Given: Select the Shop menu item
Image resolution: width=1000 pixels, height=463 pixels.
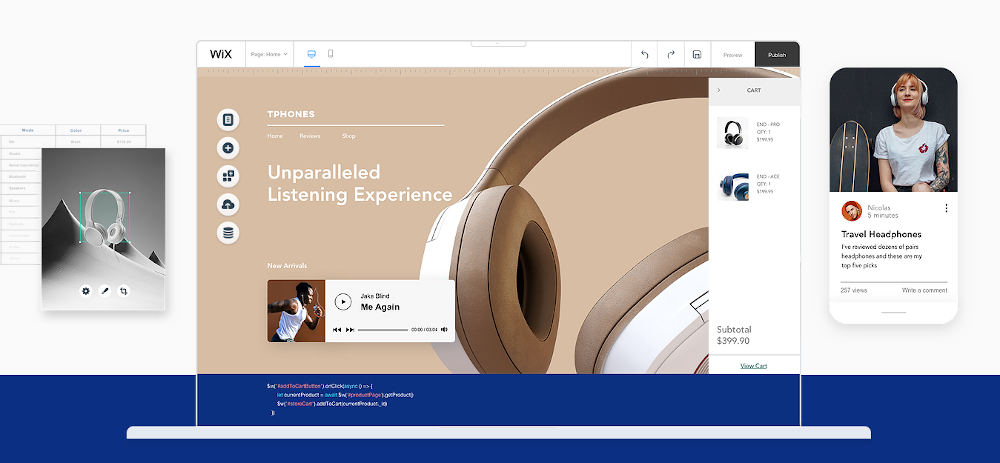Looking at the screenshot, I should coord(348,136).
